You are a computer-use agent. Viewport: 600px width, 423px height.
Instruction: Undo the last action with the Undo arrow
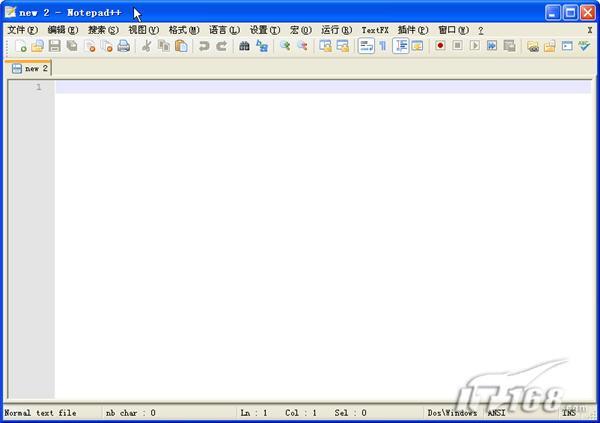tap(204, 46)
